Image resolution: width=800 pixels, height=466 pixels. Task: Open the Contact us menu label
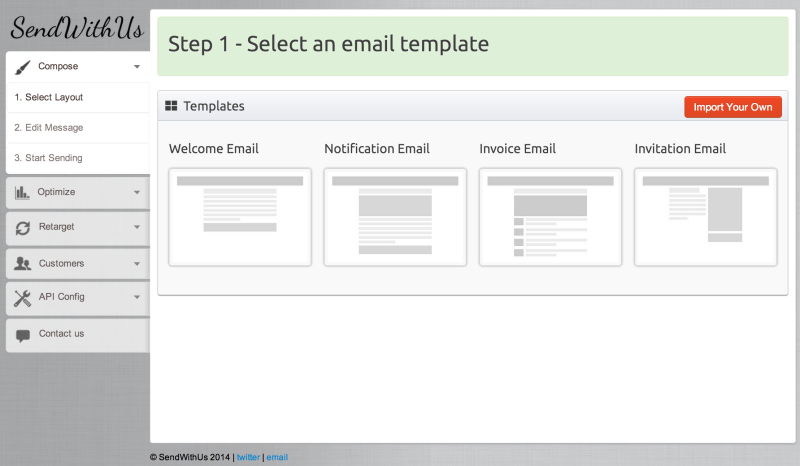[x=61, y=333]
